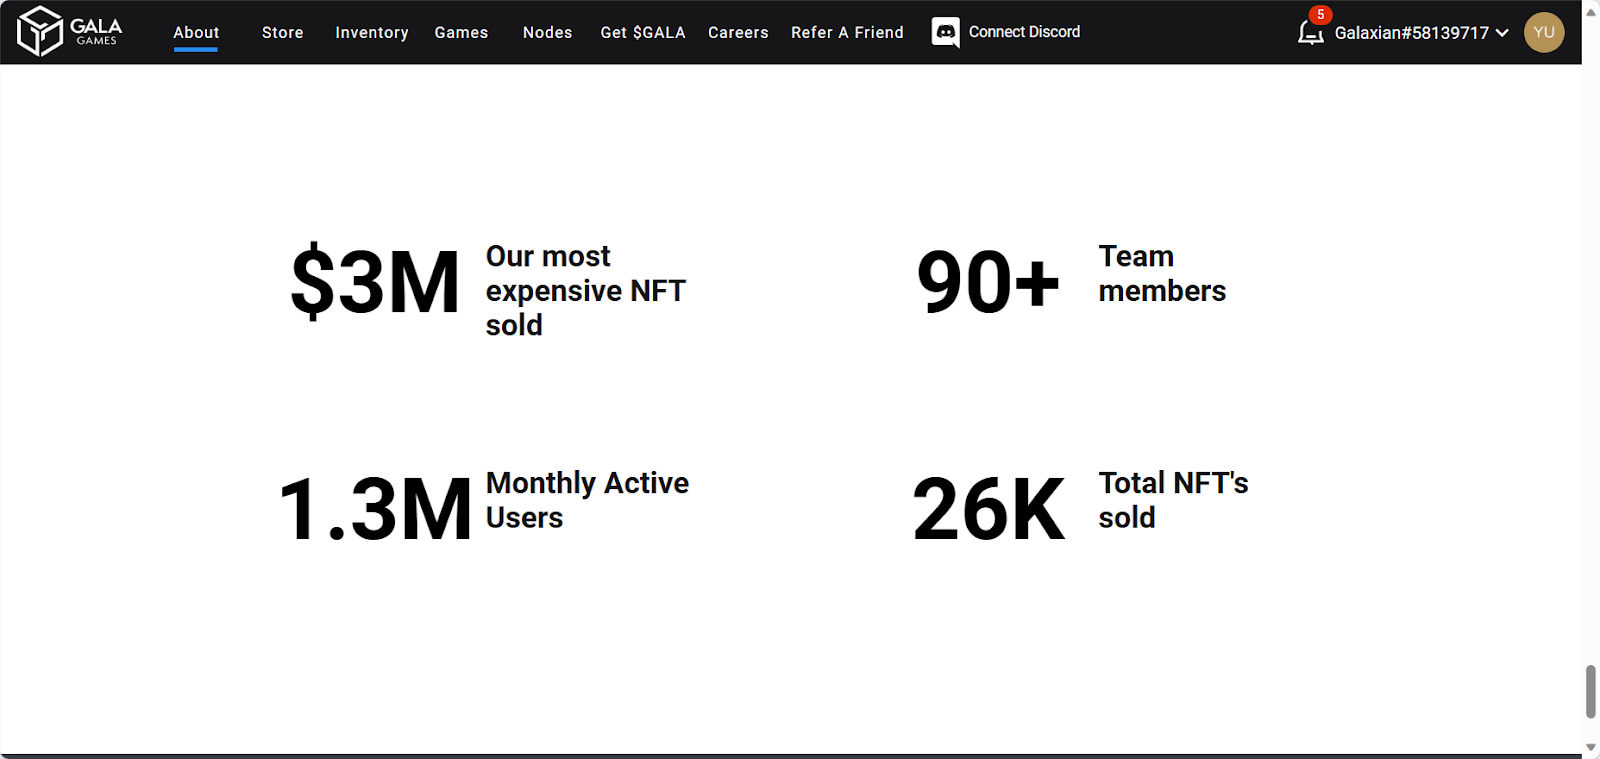Screen dimensions: 1600x759
Task: Click the Refer A Friend link
Action: [847, 32]
